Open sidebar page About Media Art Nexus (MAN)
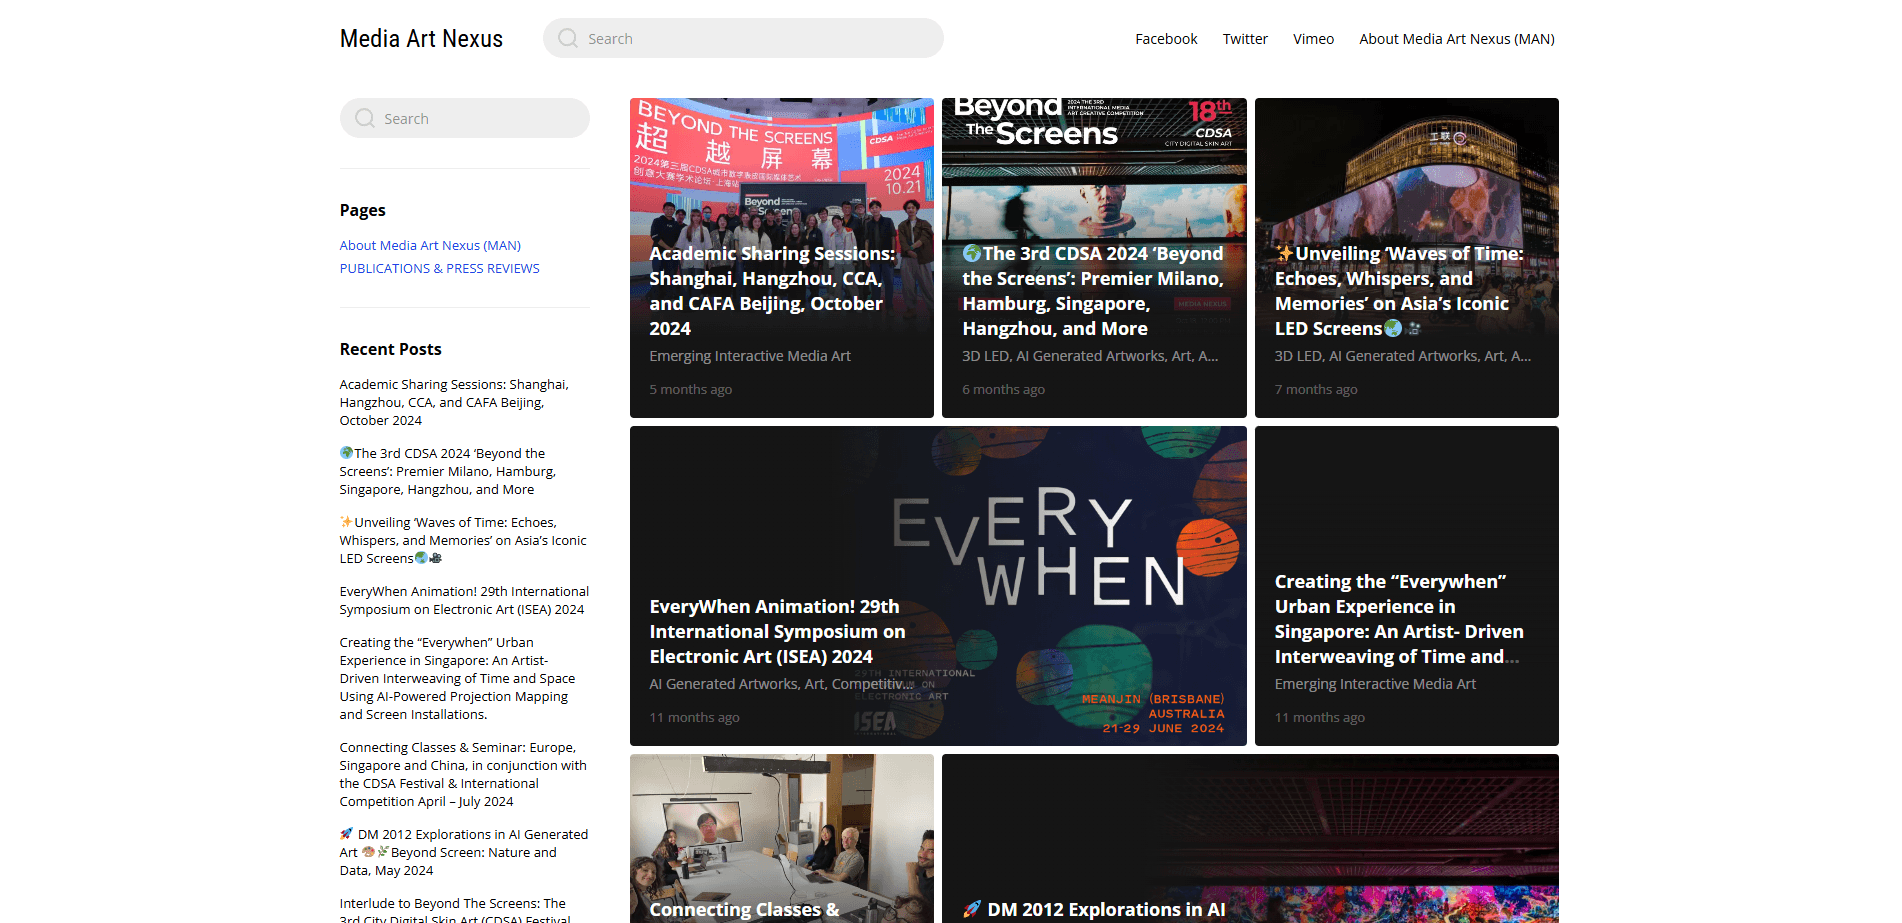1902x923 pixels. click(430, 245)
